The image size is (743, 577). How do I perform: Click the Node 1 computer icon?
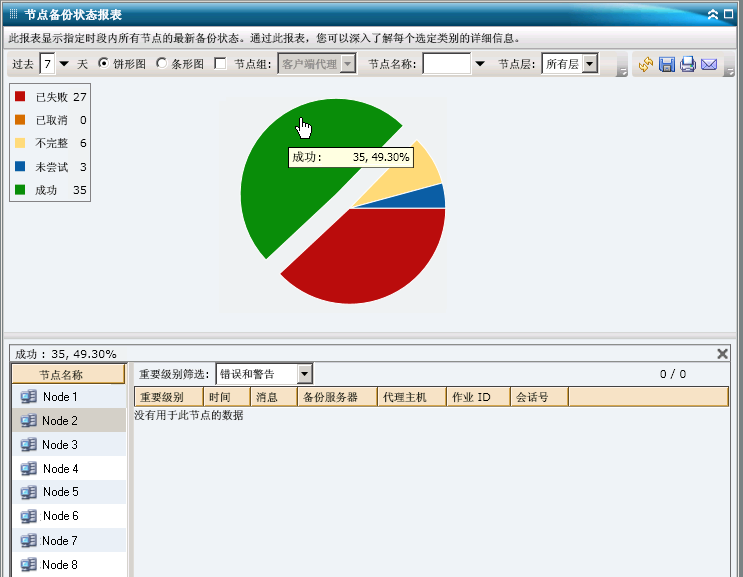[29, 397]
